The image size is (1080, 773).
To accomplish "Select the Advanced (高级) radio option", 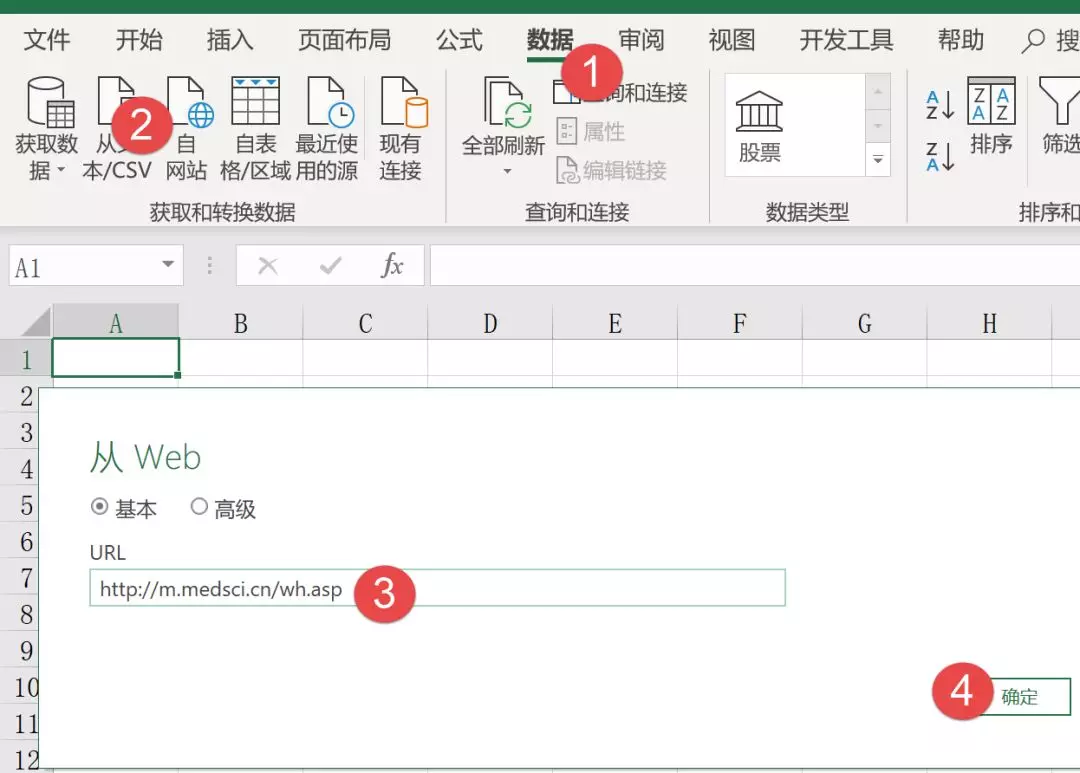I will click(x=199, y=506).
